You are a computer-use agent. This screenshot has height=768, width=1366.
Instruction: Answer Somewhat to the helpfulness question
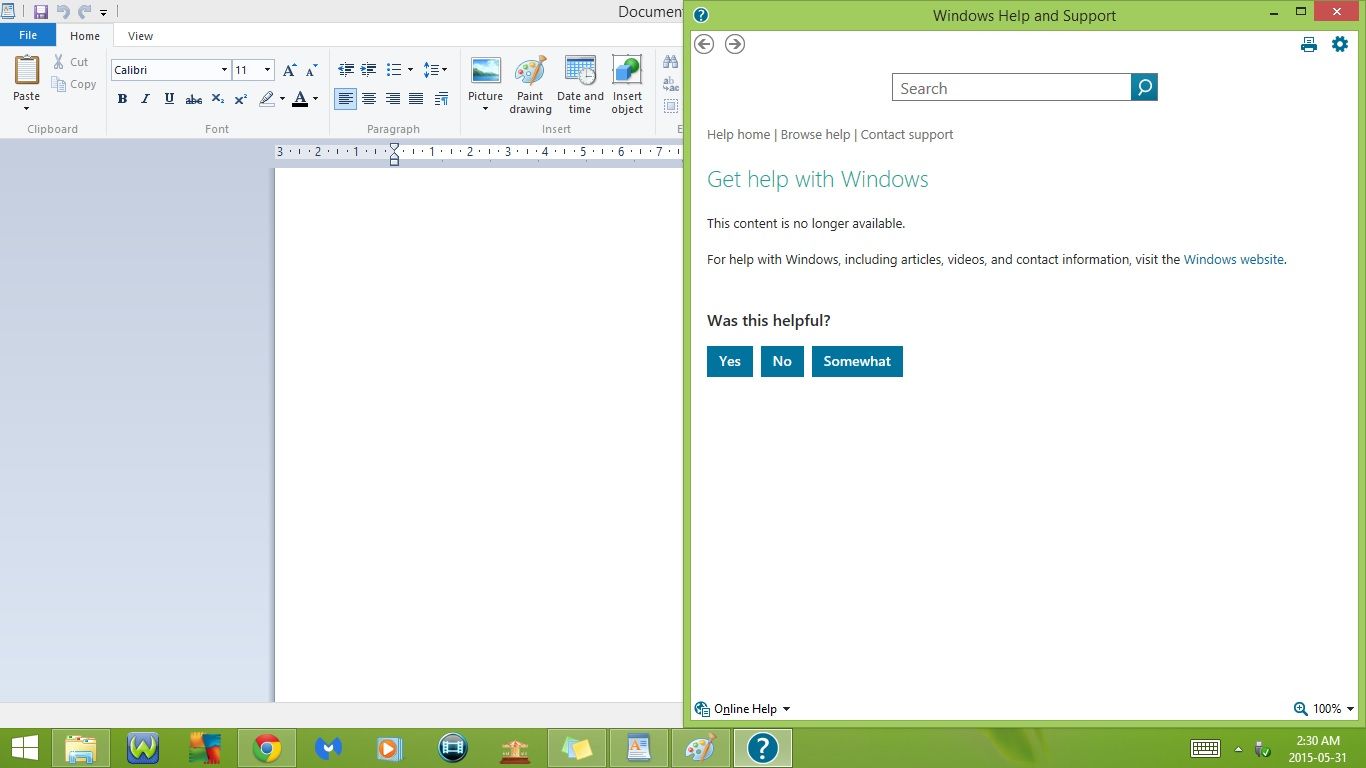coord(857,361)
